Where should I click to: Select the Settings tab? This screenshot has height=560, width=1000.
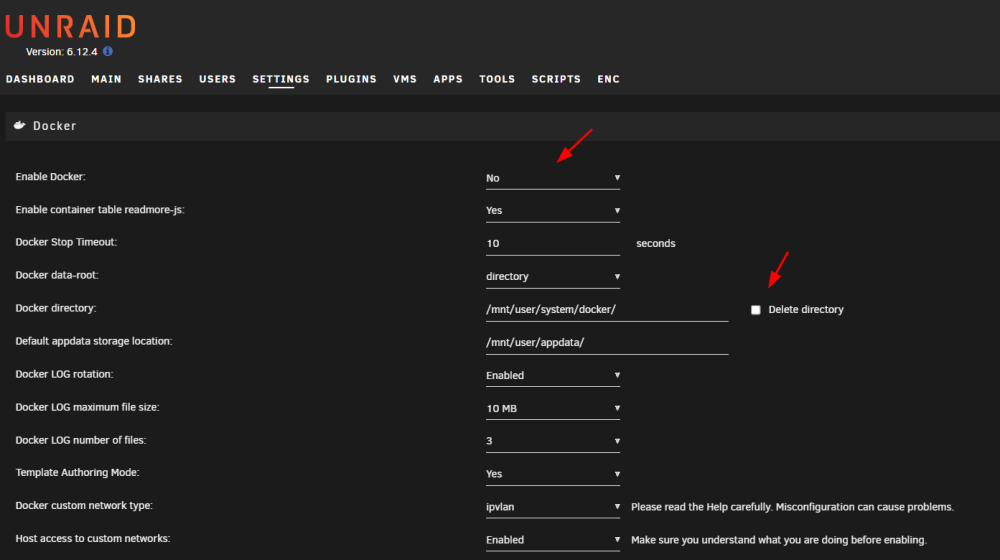(x=281, y=79)
